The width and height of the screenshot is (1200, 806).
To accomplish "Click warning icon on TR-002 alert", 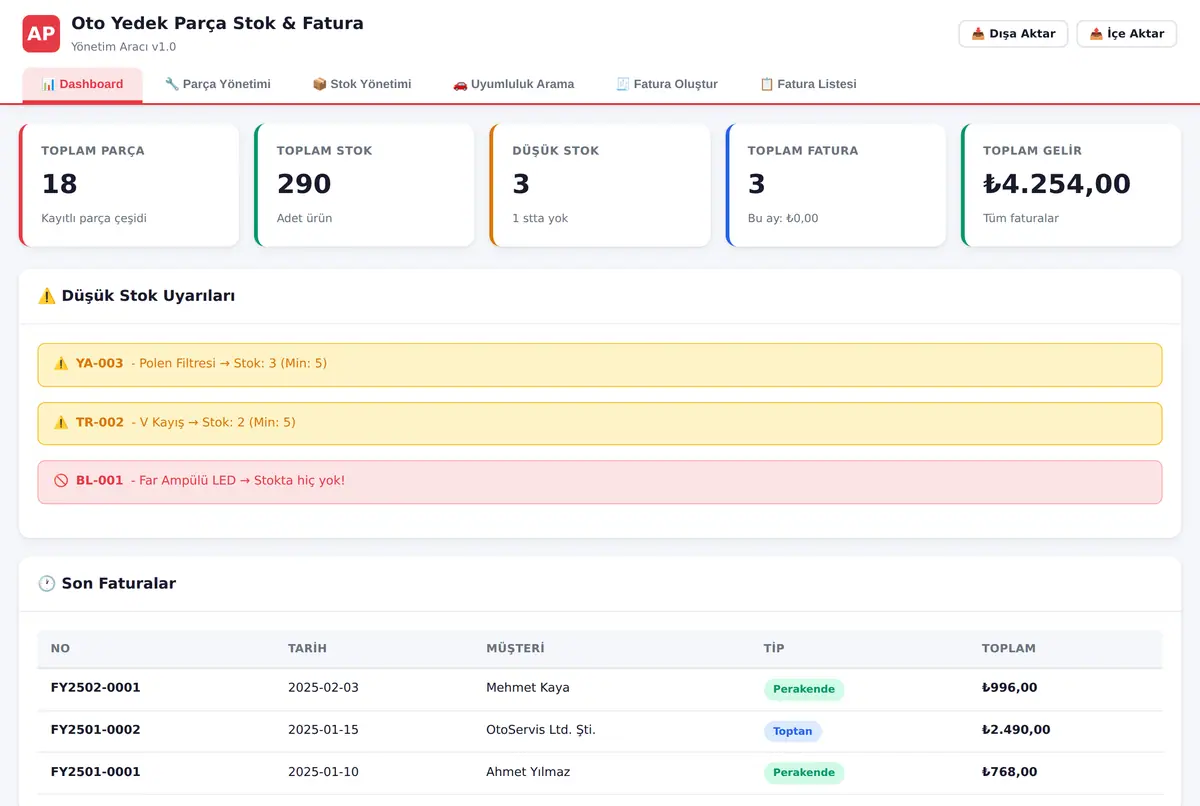I will pos(61,423).
